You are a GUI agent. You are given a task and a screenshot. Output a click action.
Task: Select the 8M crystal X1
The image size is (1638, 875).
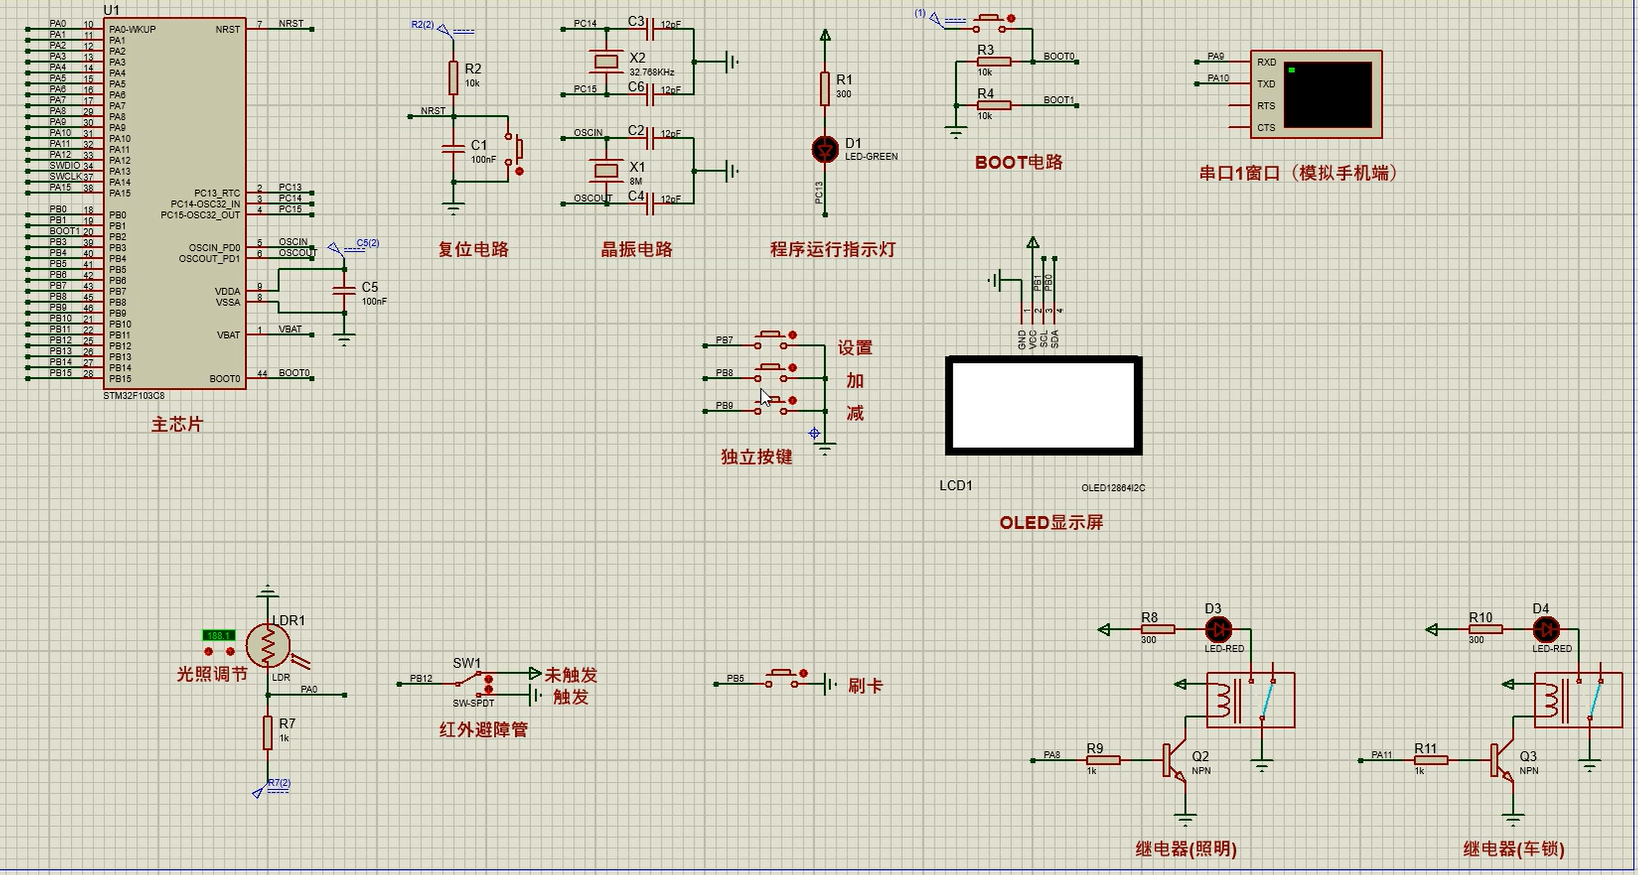tap(607, 171)
